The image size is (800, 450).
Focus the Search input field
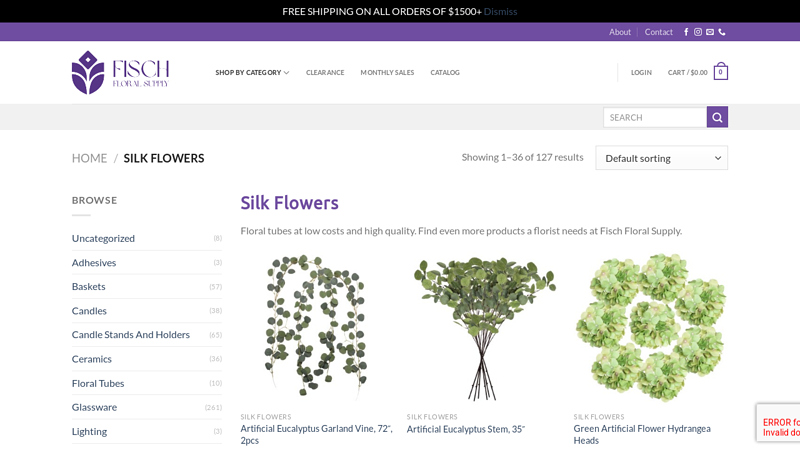click(655, 117)
